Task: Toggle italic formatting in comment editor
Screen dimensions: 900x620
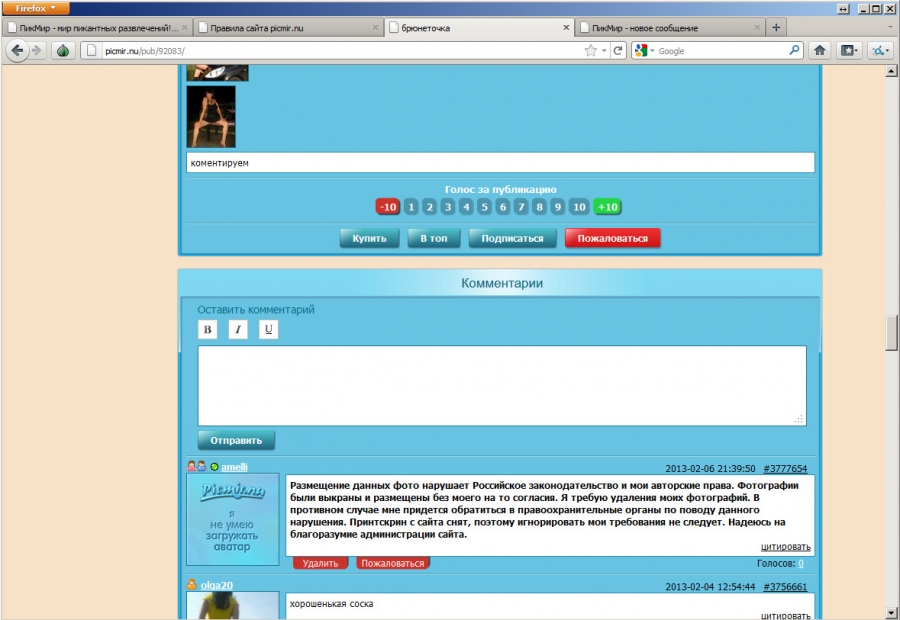Action: click(238, 330)
